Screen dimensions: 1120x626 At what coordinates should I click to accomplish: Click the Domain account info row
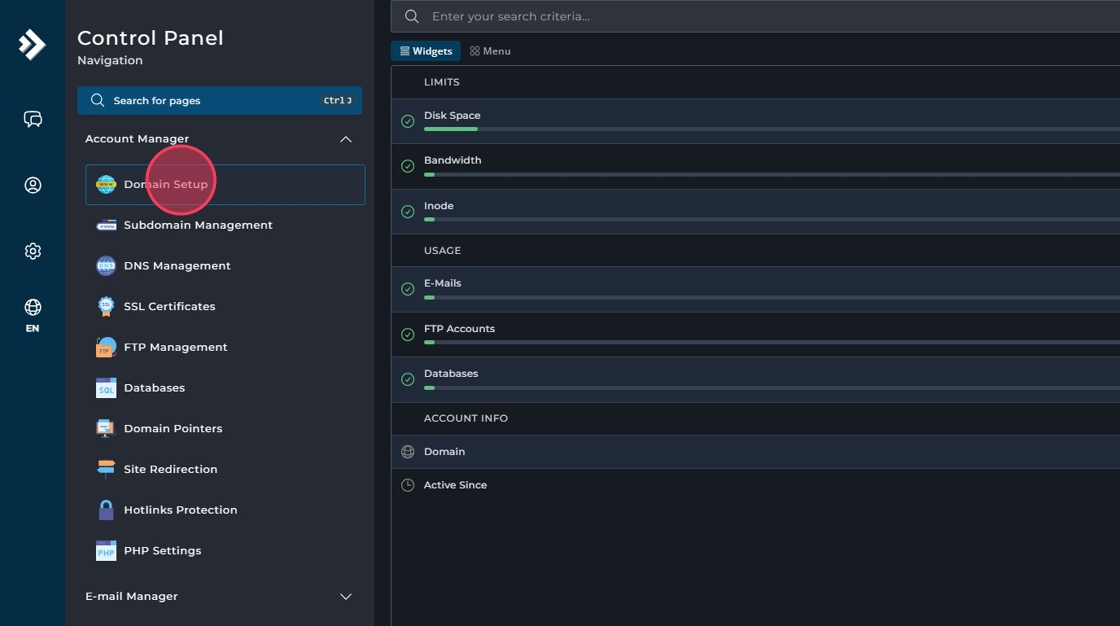point(756,452)
